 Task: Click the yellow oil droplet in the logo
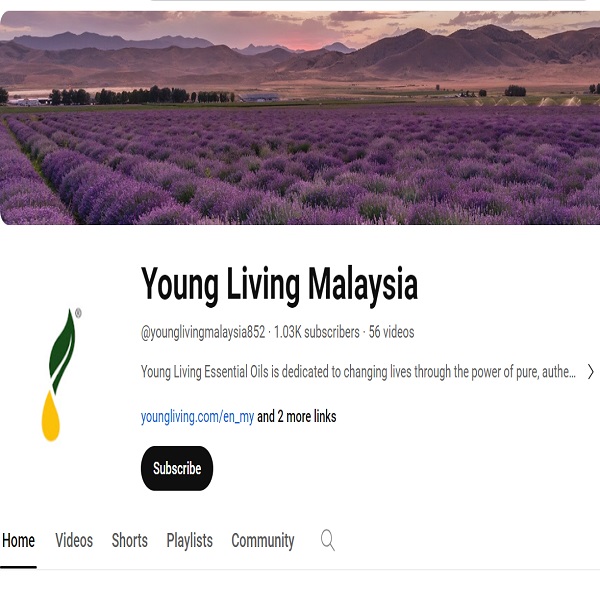click(51, 416)
